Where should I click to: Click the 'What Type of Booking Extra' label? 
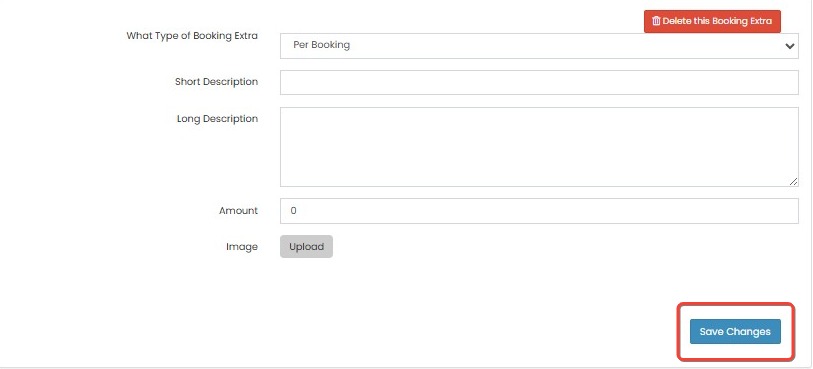point(192,36)
